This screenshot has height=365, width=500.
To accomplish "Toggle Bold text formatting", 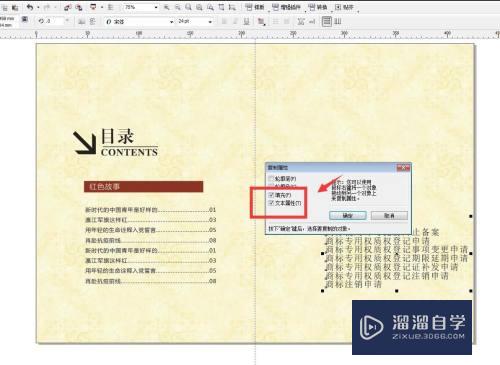I will [x=224, y=22].
